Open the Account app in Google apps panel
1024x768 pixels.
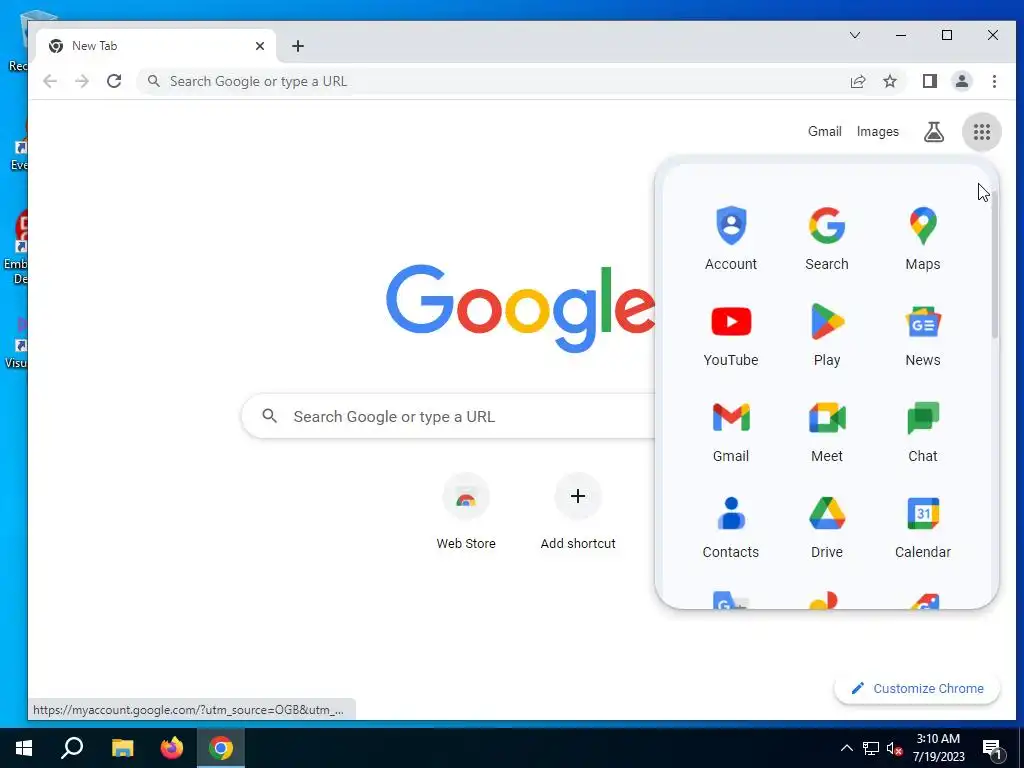pos(731,238)
